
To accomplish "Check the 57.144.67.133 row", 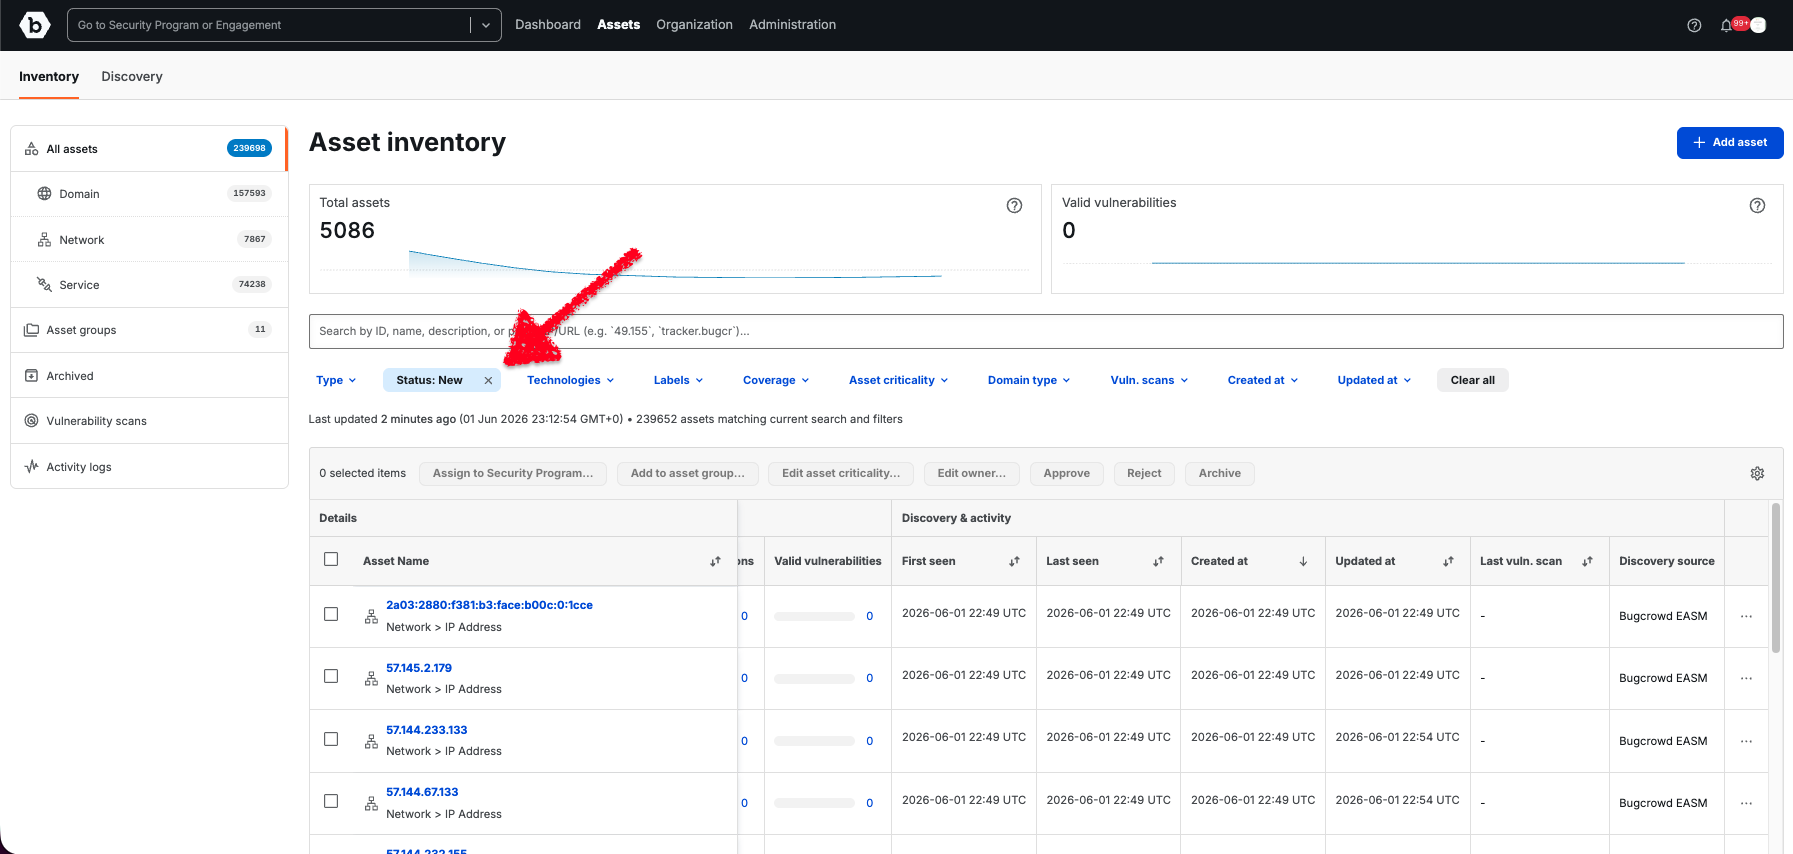I will 331,801.
